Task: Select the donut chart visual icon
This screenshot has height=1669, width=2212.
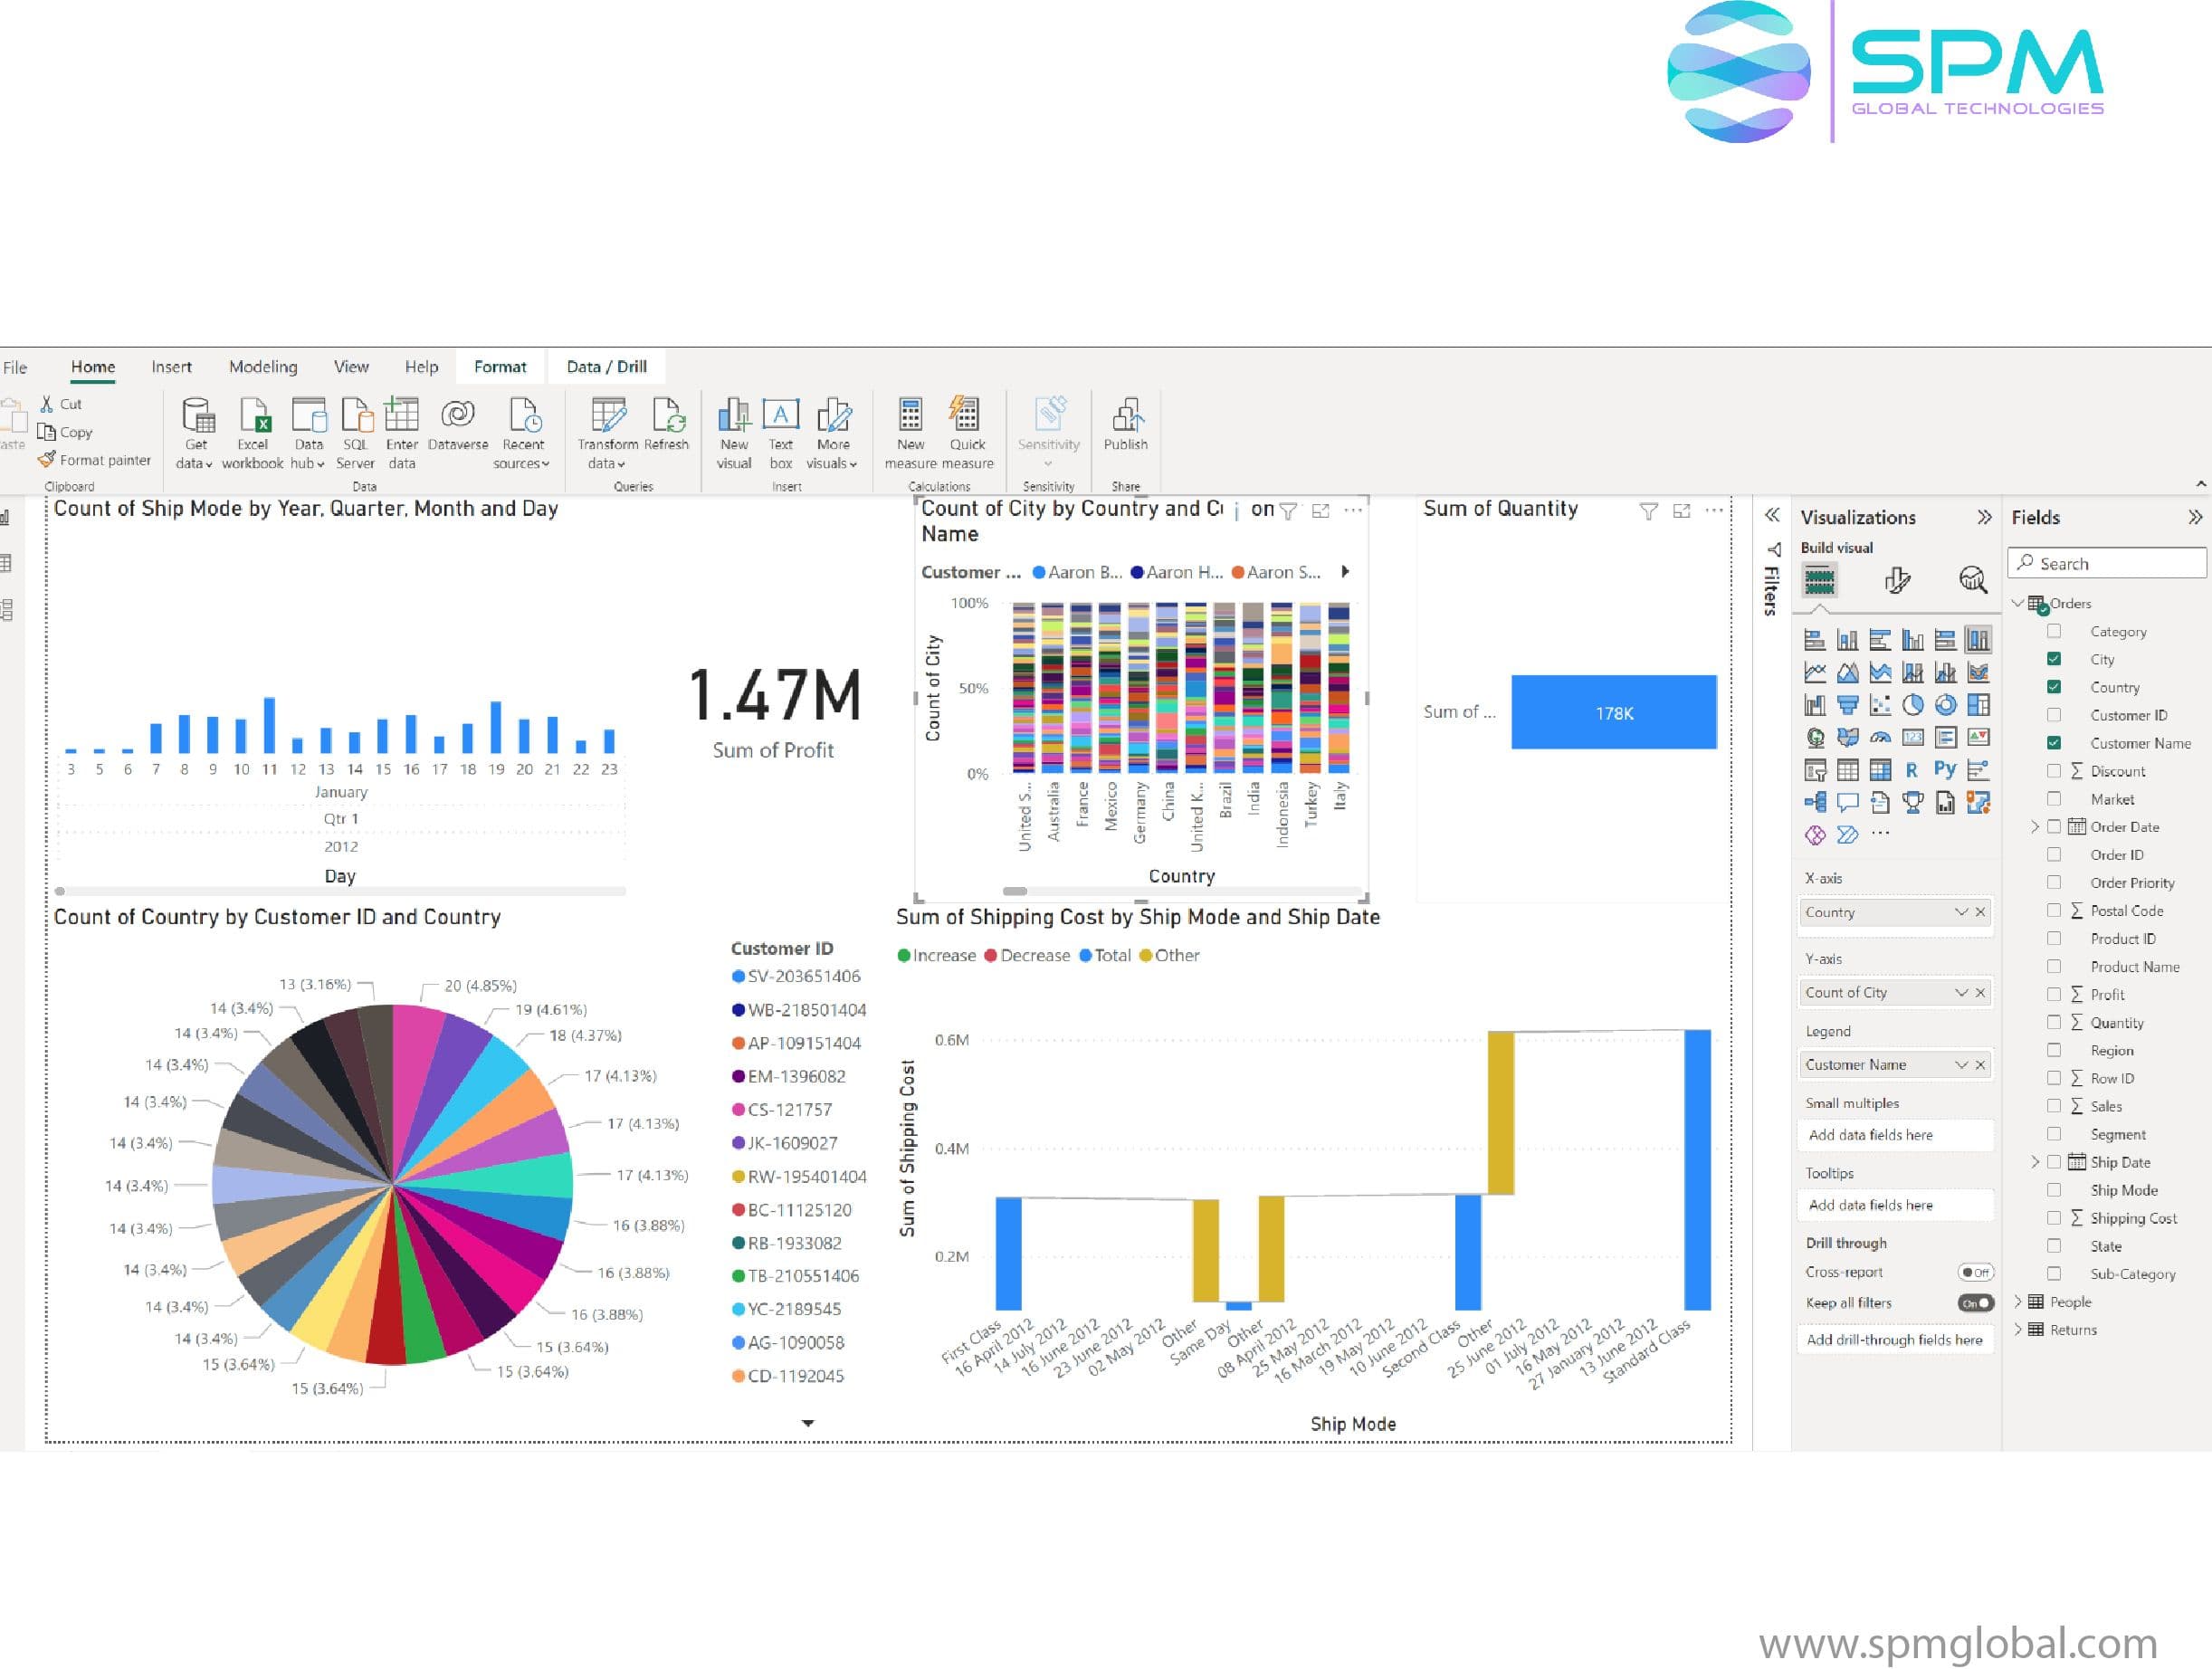Action: click(1945, 705)
